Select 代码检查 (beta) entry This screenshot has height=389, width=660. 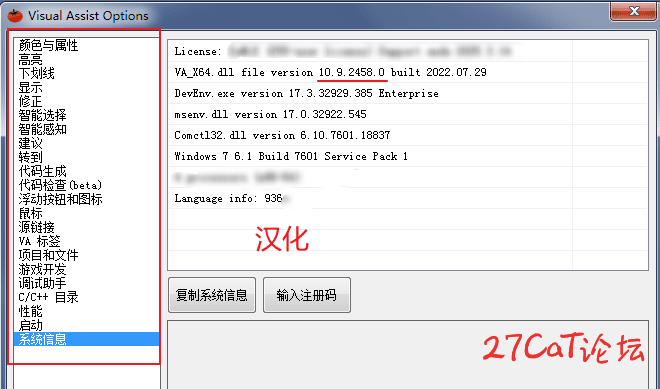[x=60, y=185]
